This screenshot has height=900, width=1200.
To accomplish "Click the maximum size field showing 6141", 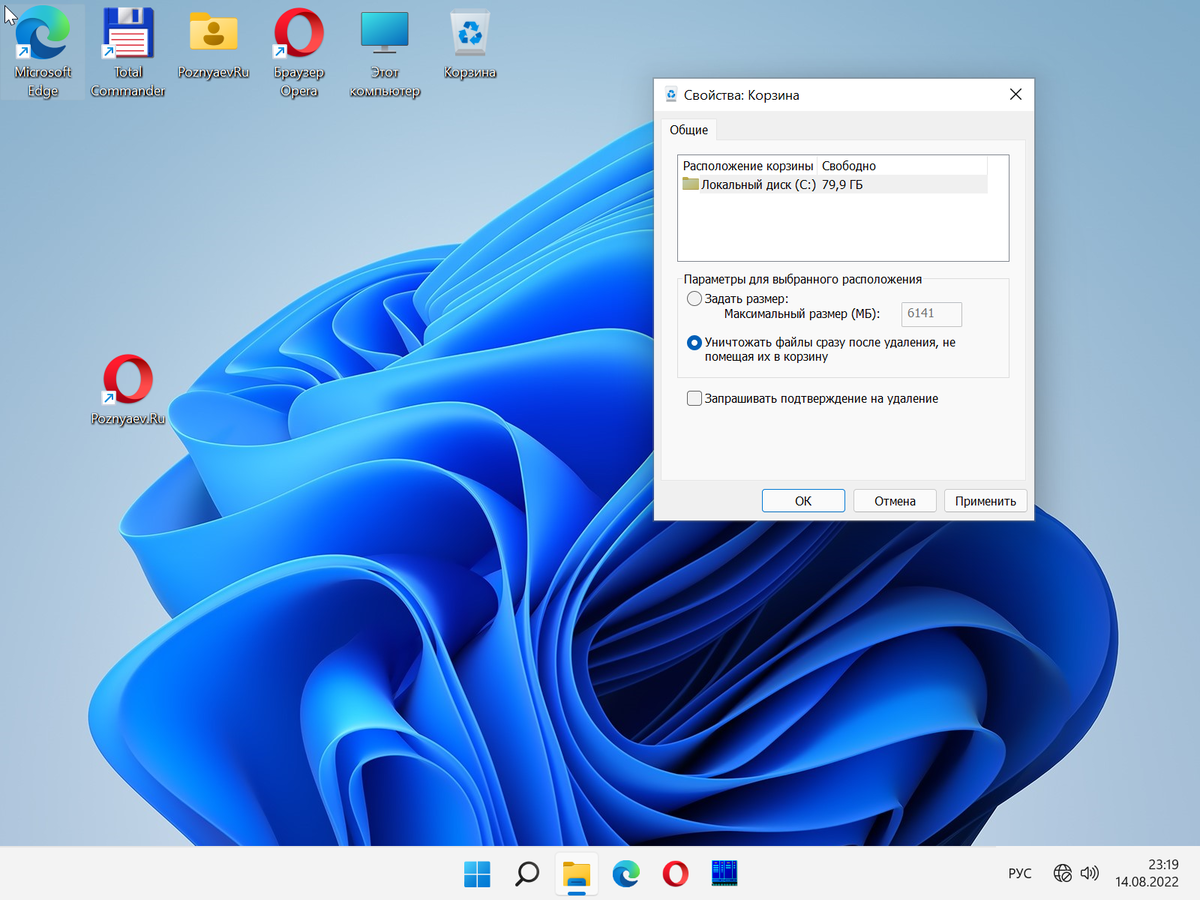I will pos(932,314).
